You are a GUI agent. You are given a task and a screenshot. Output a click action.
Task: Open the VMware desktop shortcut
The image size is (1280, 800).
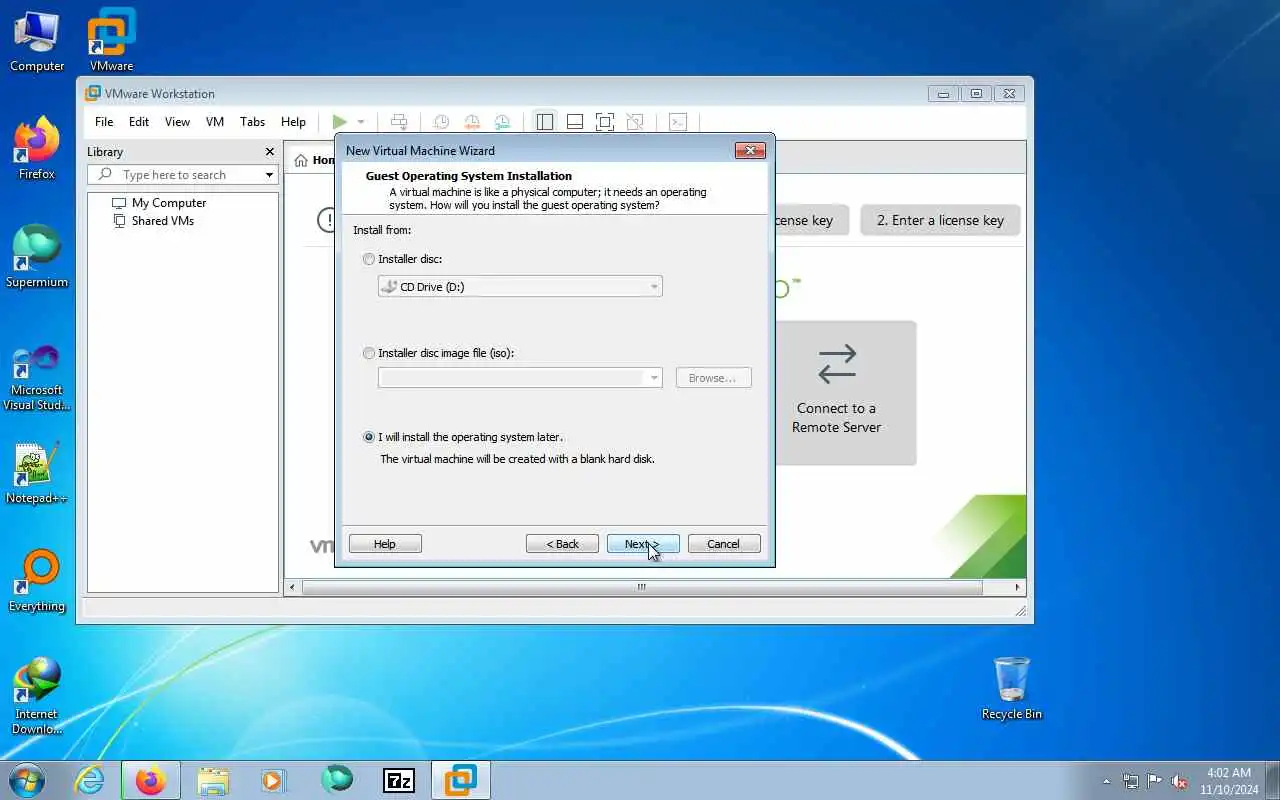(x=111, y=41)
